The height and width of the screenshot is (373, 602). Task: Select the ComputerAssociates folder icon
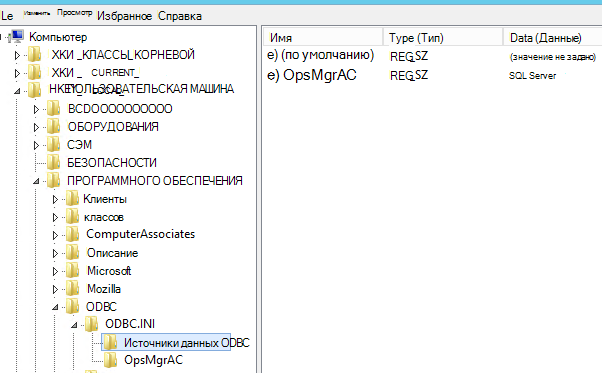coord(72,234)
